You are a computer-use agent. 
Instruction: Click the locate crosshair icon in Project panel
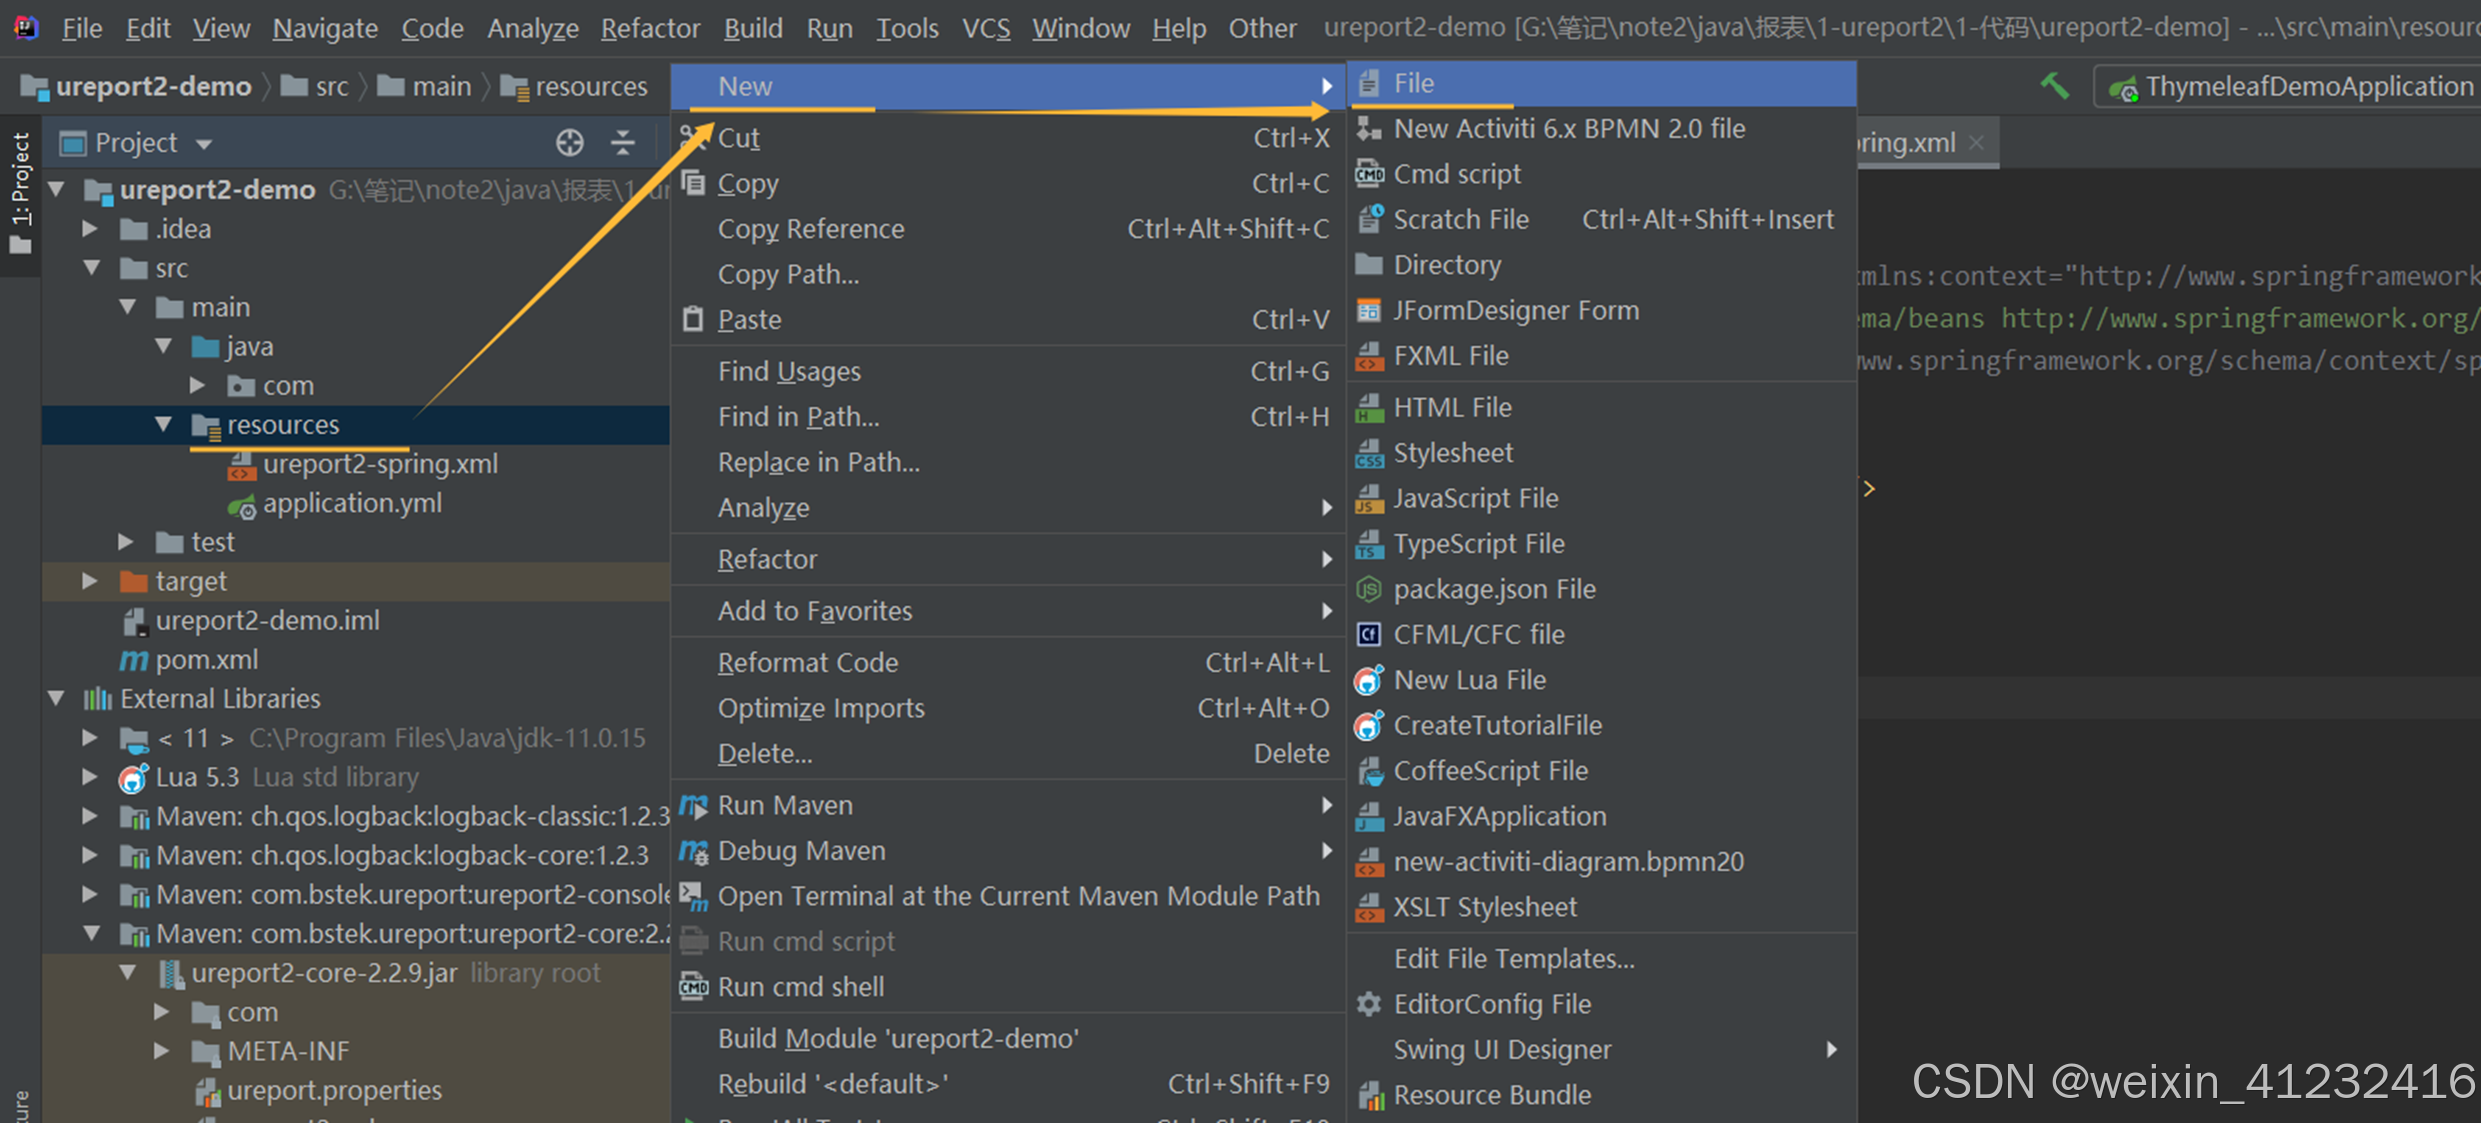[x=570, y=143]
